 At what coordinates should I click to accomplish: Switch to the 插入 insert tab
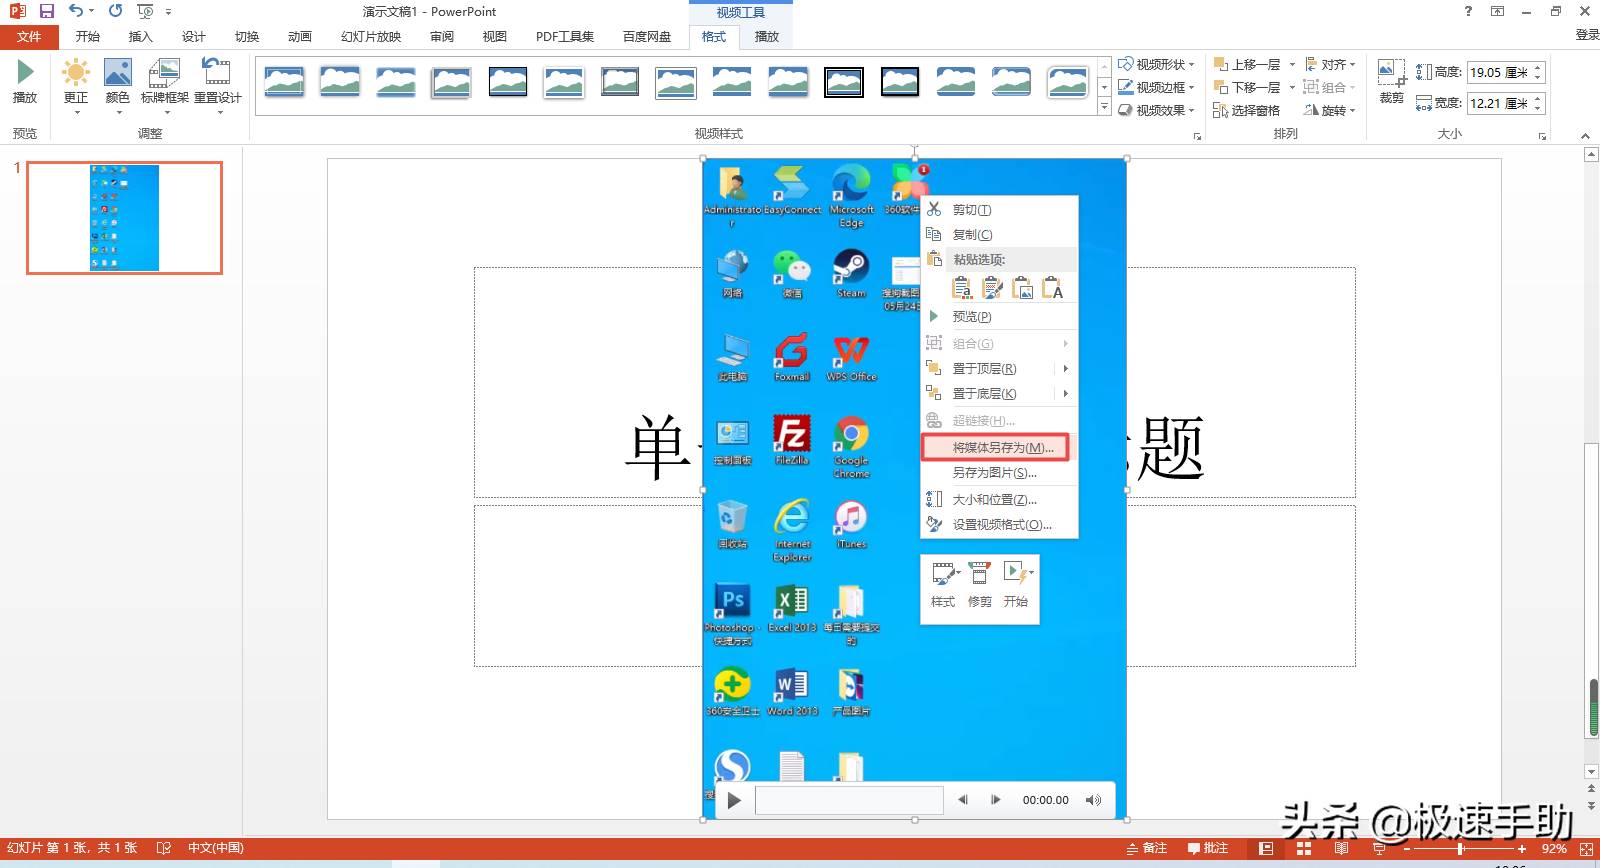140,36
